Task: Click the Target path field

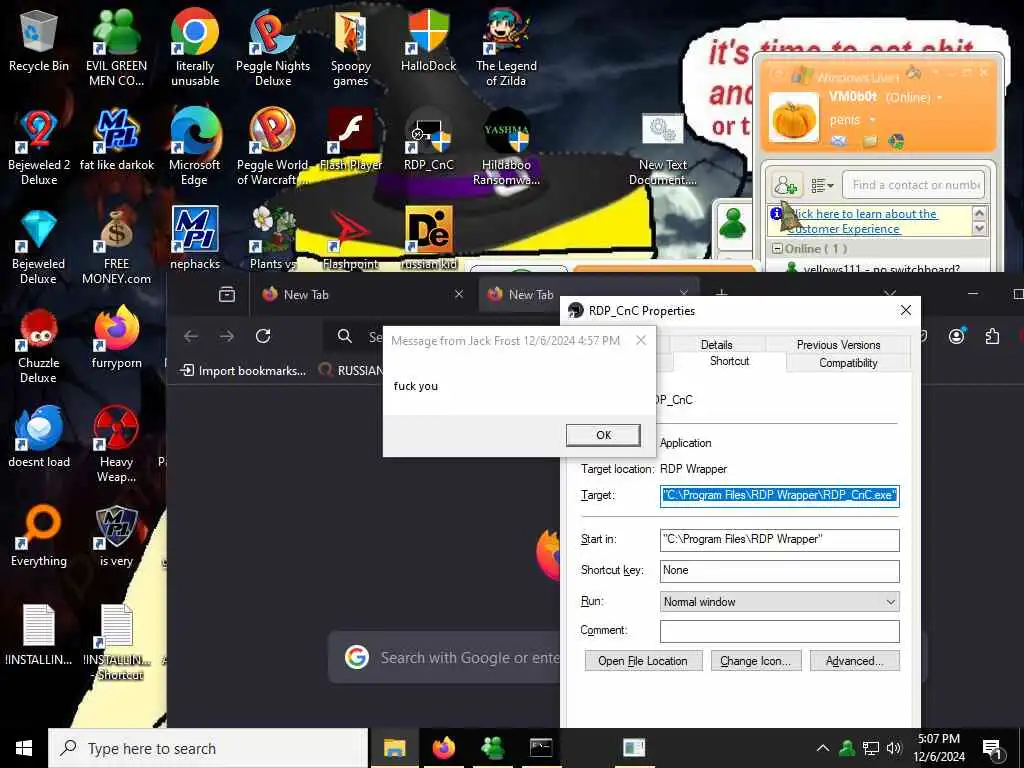Action: click(779, 495)
